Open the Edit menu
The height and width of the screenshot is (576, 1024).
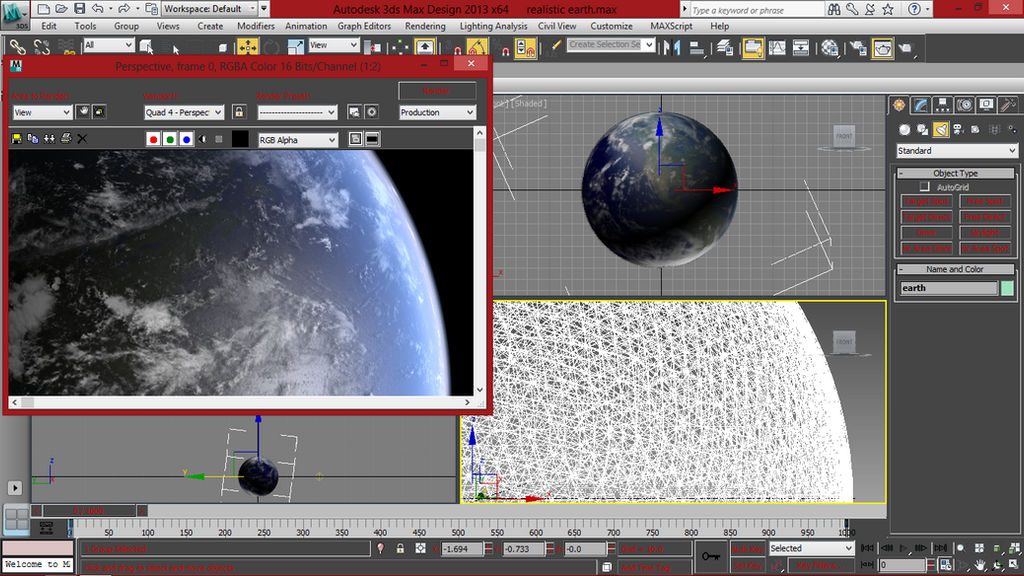pyautogui.click(x=49, y=26)
